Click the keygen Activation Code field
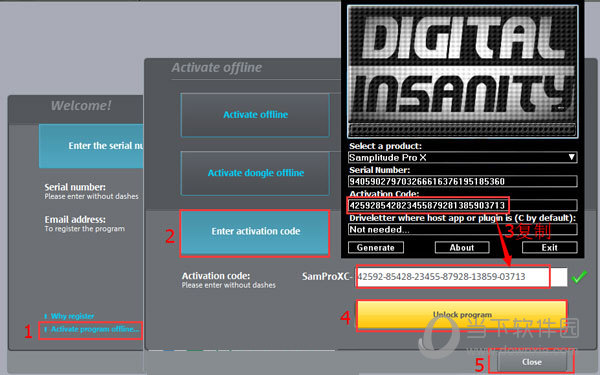This screenshot has height=375, width=600. click(x=463, y=205)
